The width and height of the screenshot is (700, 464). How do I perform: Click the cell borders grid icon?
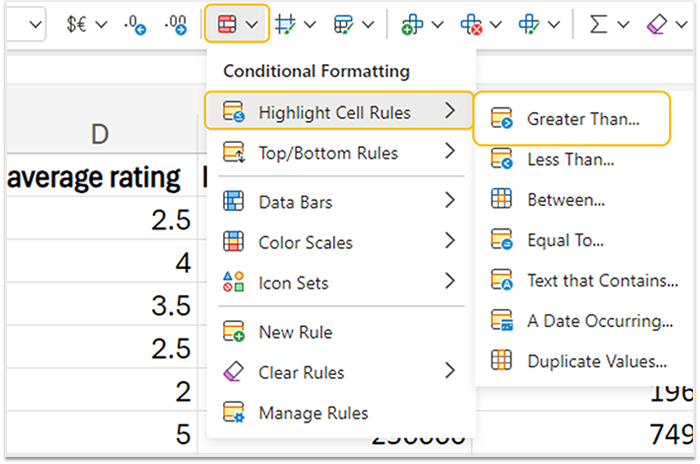(286, 22)
